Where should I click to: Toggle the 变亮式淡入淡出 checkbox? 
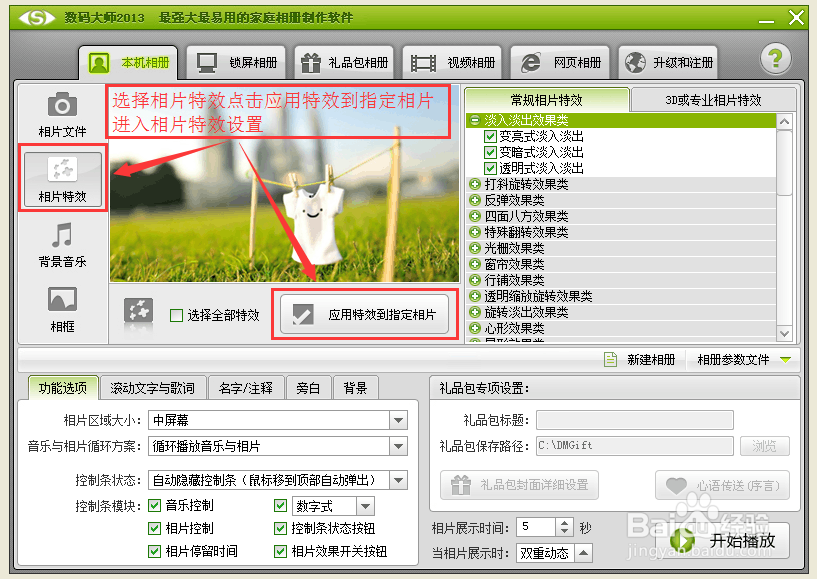click(x=490, y=137)
